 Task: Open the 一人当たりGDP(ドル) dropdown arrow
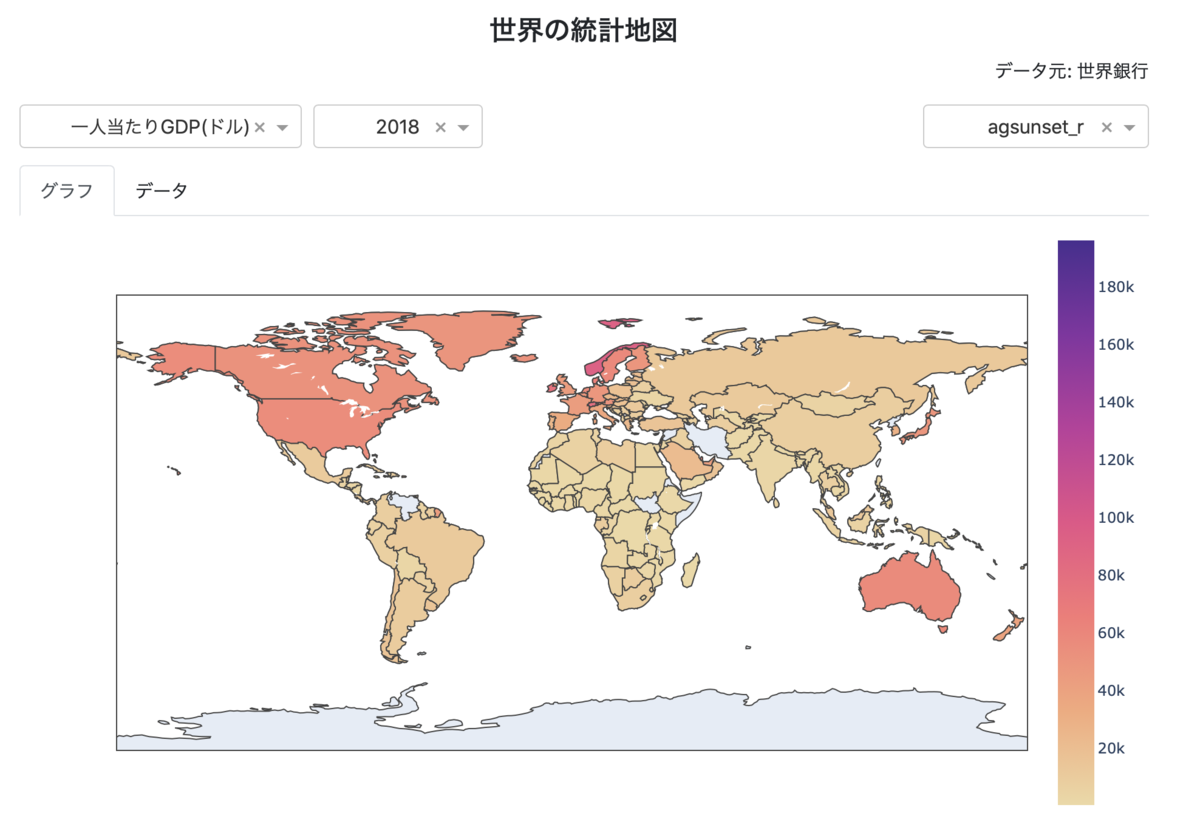[282, 128]
